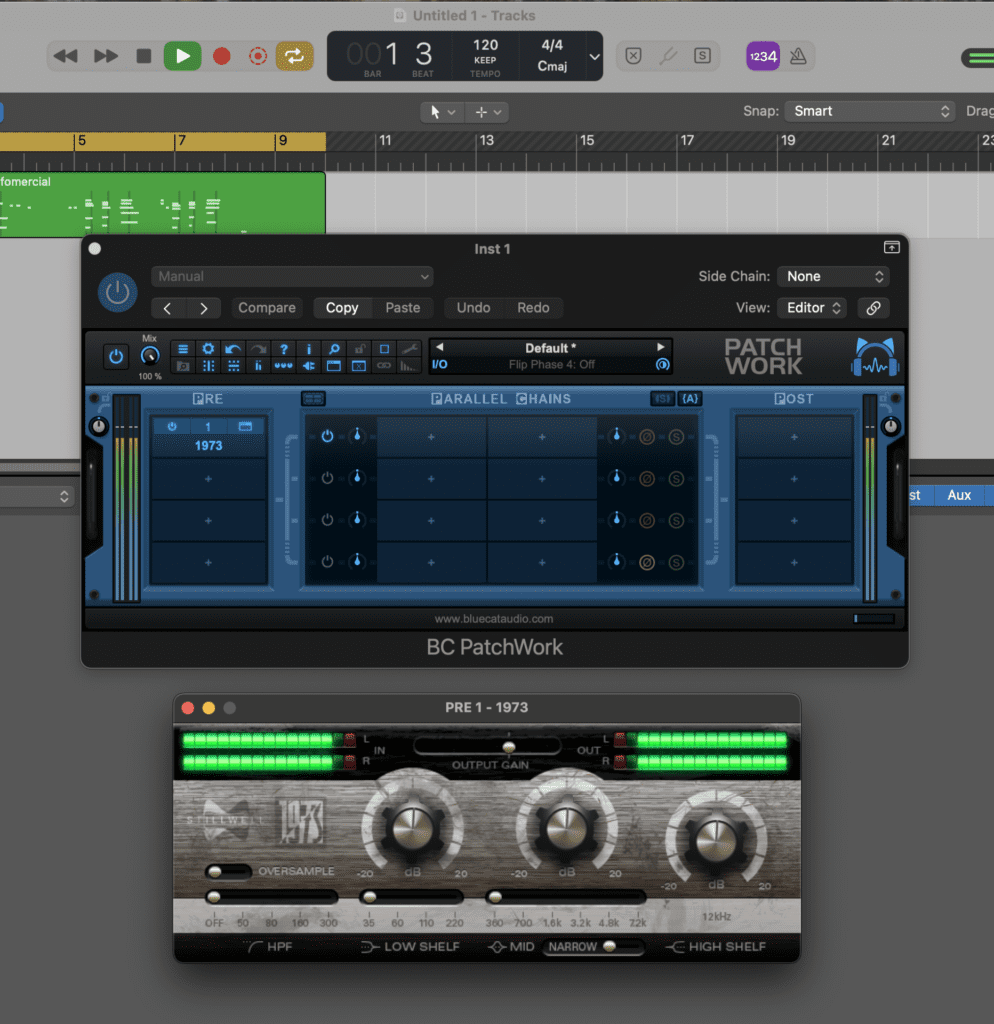Start recording with the red record button
Screen dimensions: 994x1024
221,56
